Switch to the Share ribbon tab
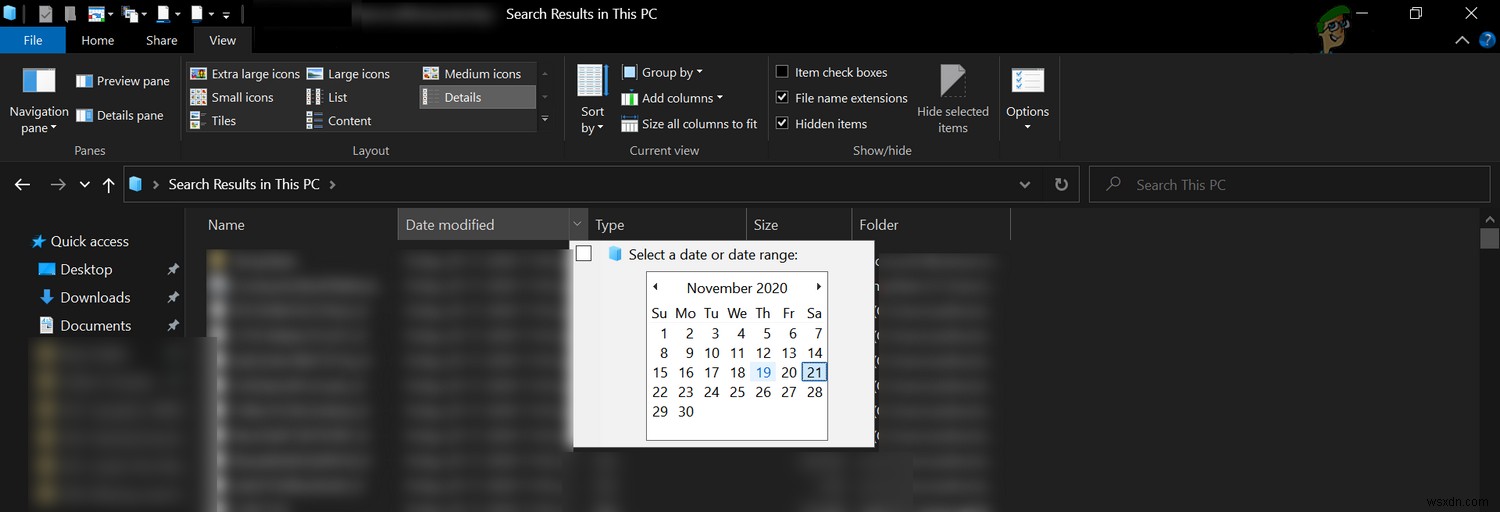 pyautogui.click(x=161, y=40)
